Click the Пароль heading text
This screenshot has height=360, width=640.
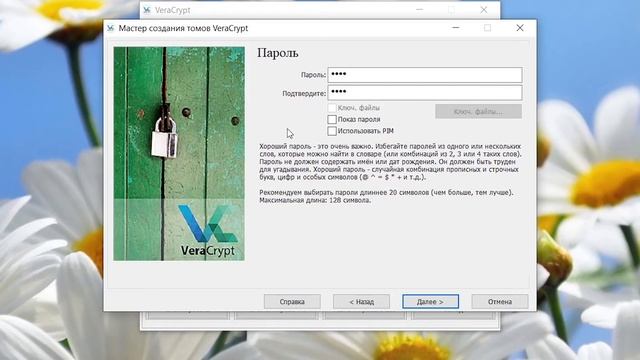click(x=278, y=53)
